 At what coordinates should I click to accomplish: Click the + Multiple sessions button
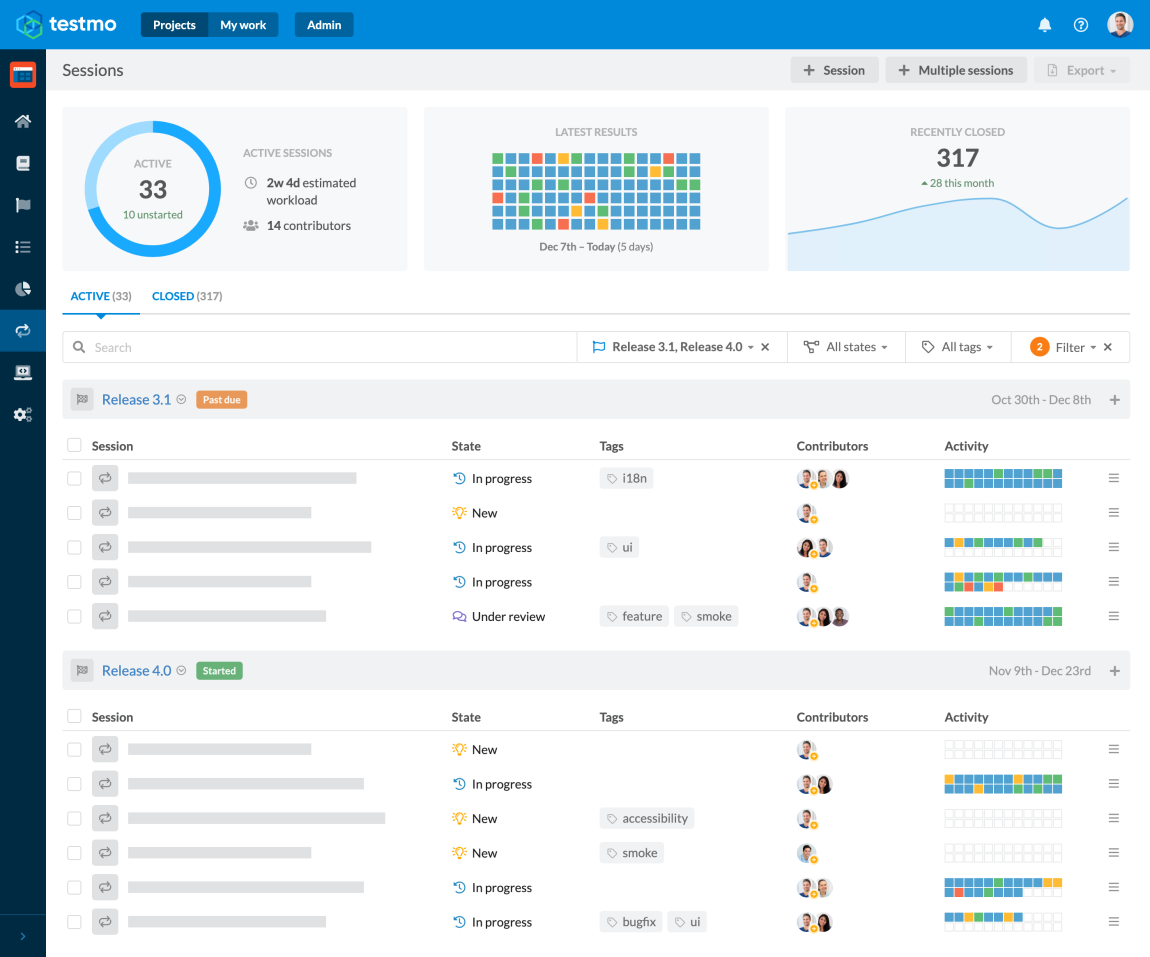pos(956,70)
